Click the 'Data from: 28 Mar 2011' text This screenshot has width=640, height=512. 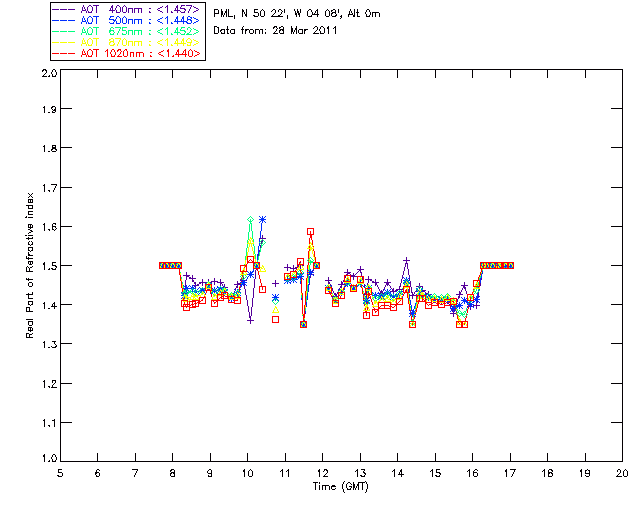pyautogui.click(x=275, y=31)
